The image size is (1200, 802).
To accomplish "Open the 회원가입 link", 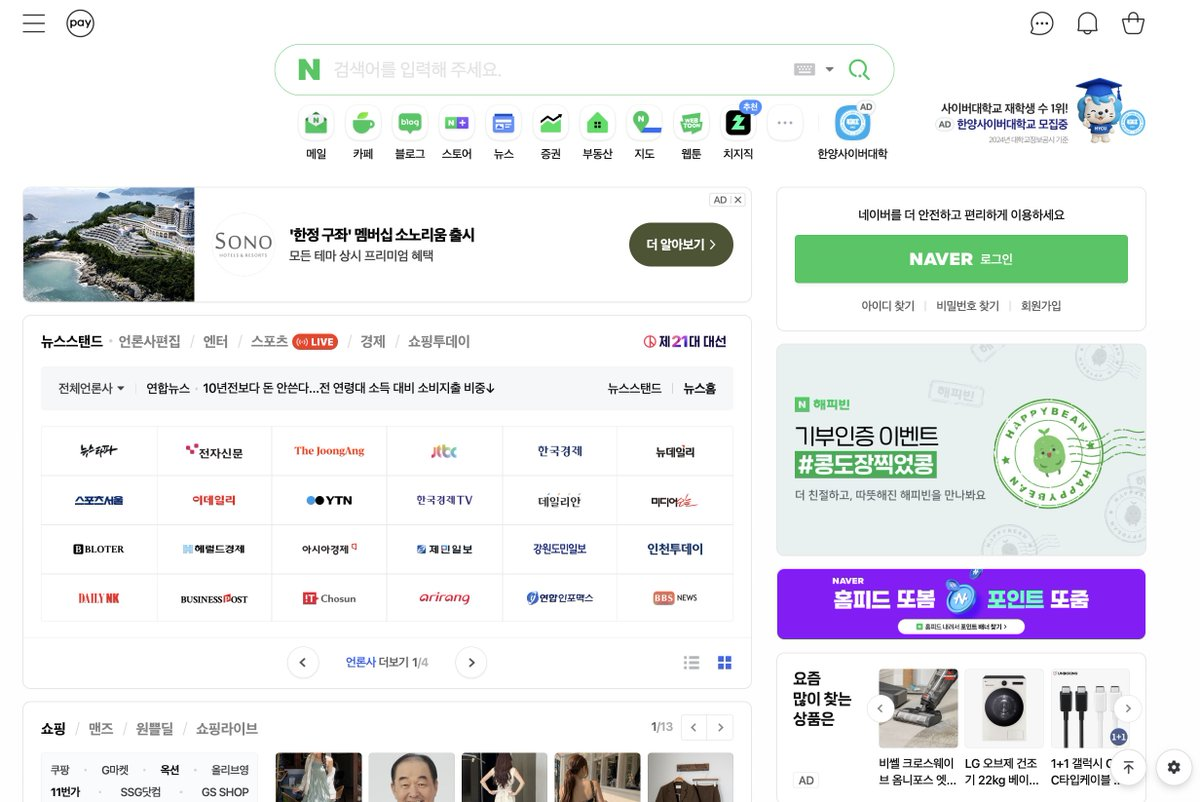I will point(1041,306).
